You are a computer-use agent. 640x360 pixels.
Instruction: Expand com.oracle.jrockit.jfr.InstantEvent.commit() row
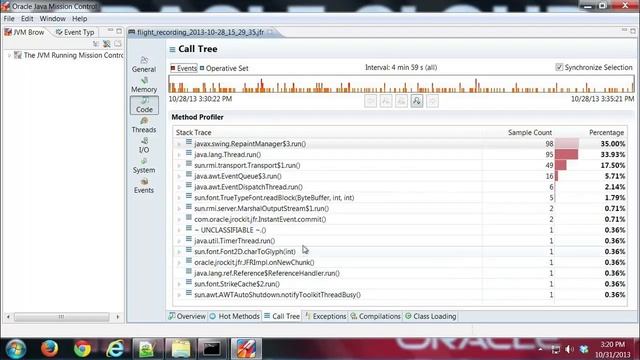pyautogui.click(x=179, y=220)
